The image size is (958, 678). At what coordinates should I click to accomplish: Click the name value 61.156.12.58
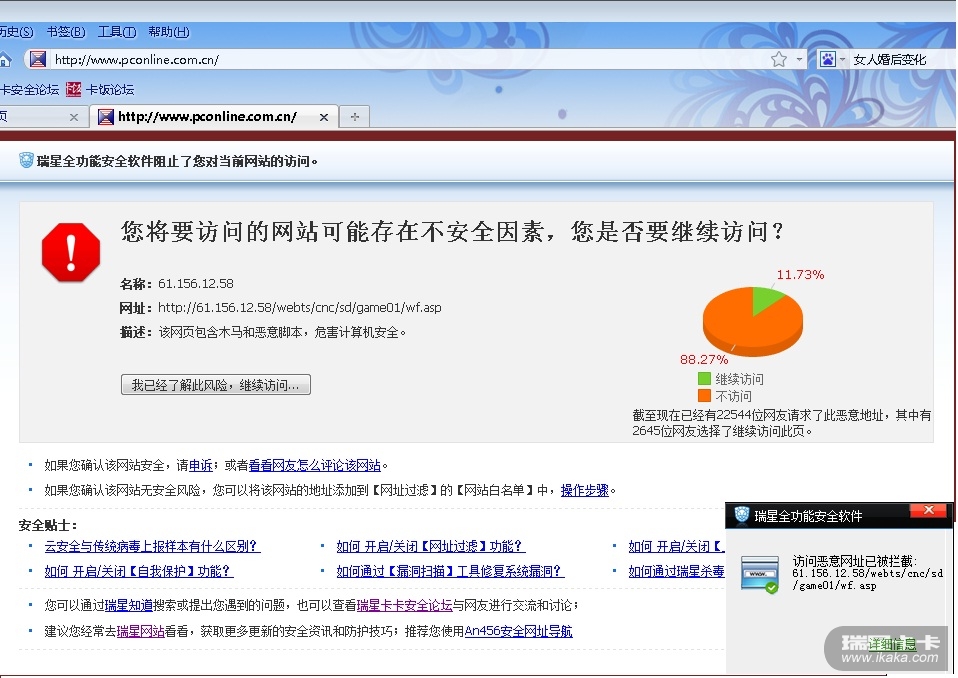point(196,283)
